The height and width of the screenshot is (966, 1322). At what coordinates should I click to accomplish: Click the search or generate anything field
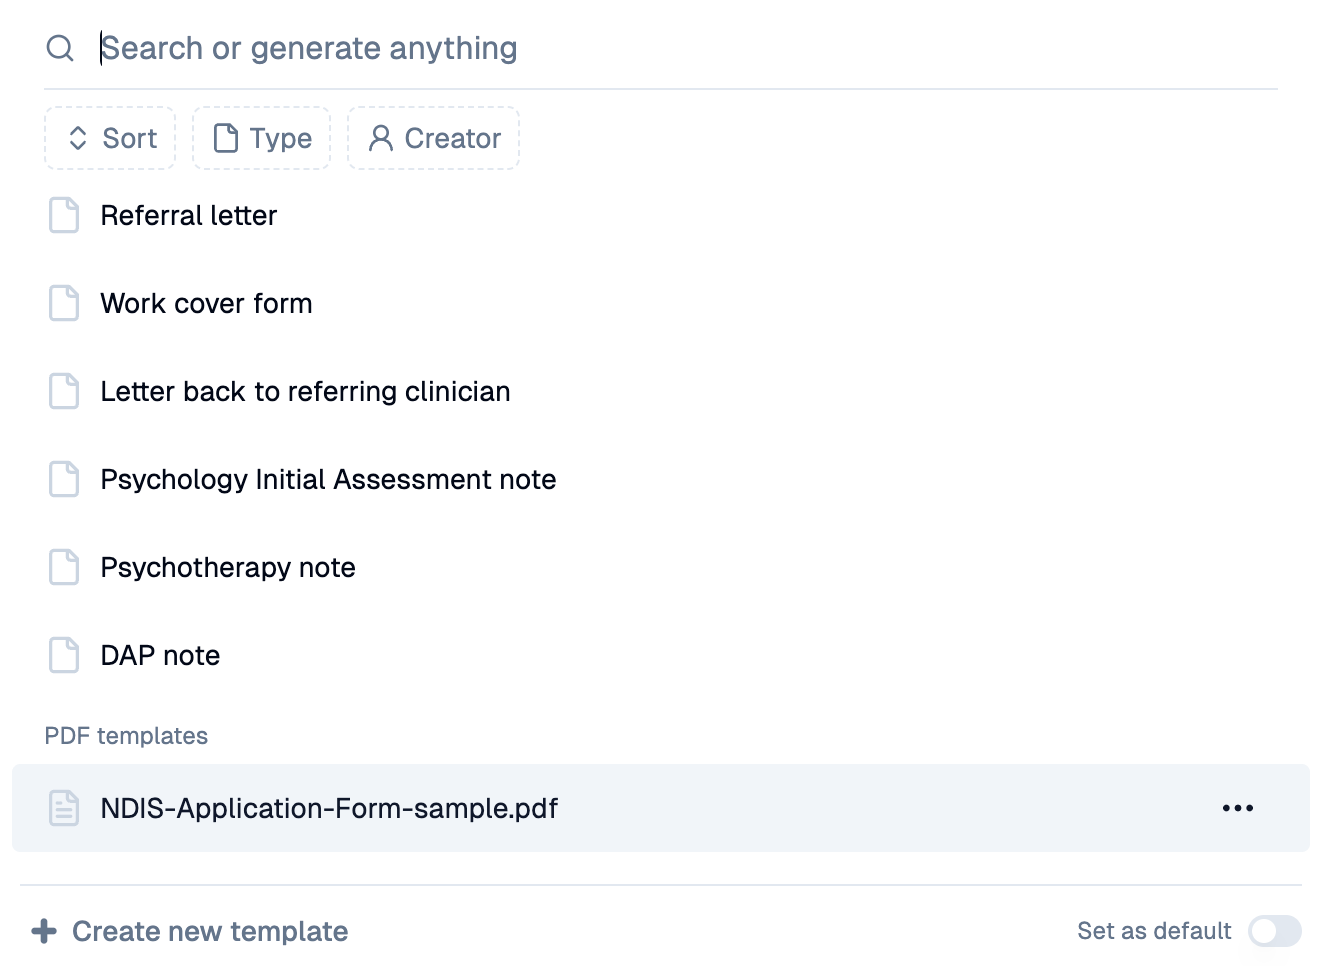click(x=310, y=47)
